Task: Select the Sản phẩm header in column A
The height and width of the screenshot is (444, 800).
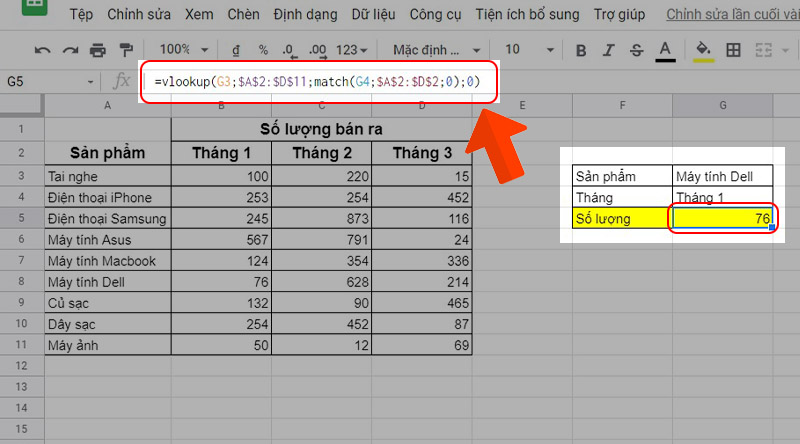Action: [108, 153]
